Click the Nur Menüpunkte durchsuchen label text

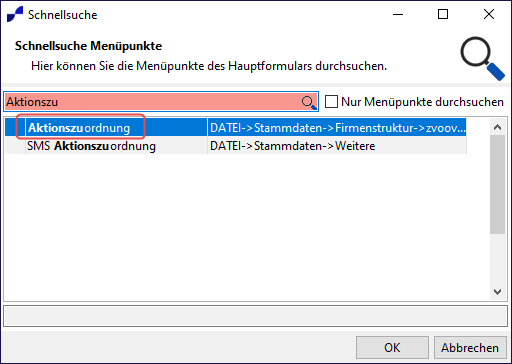click(x=422, y=102)
